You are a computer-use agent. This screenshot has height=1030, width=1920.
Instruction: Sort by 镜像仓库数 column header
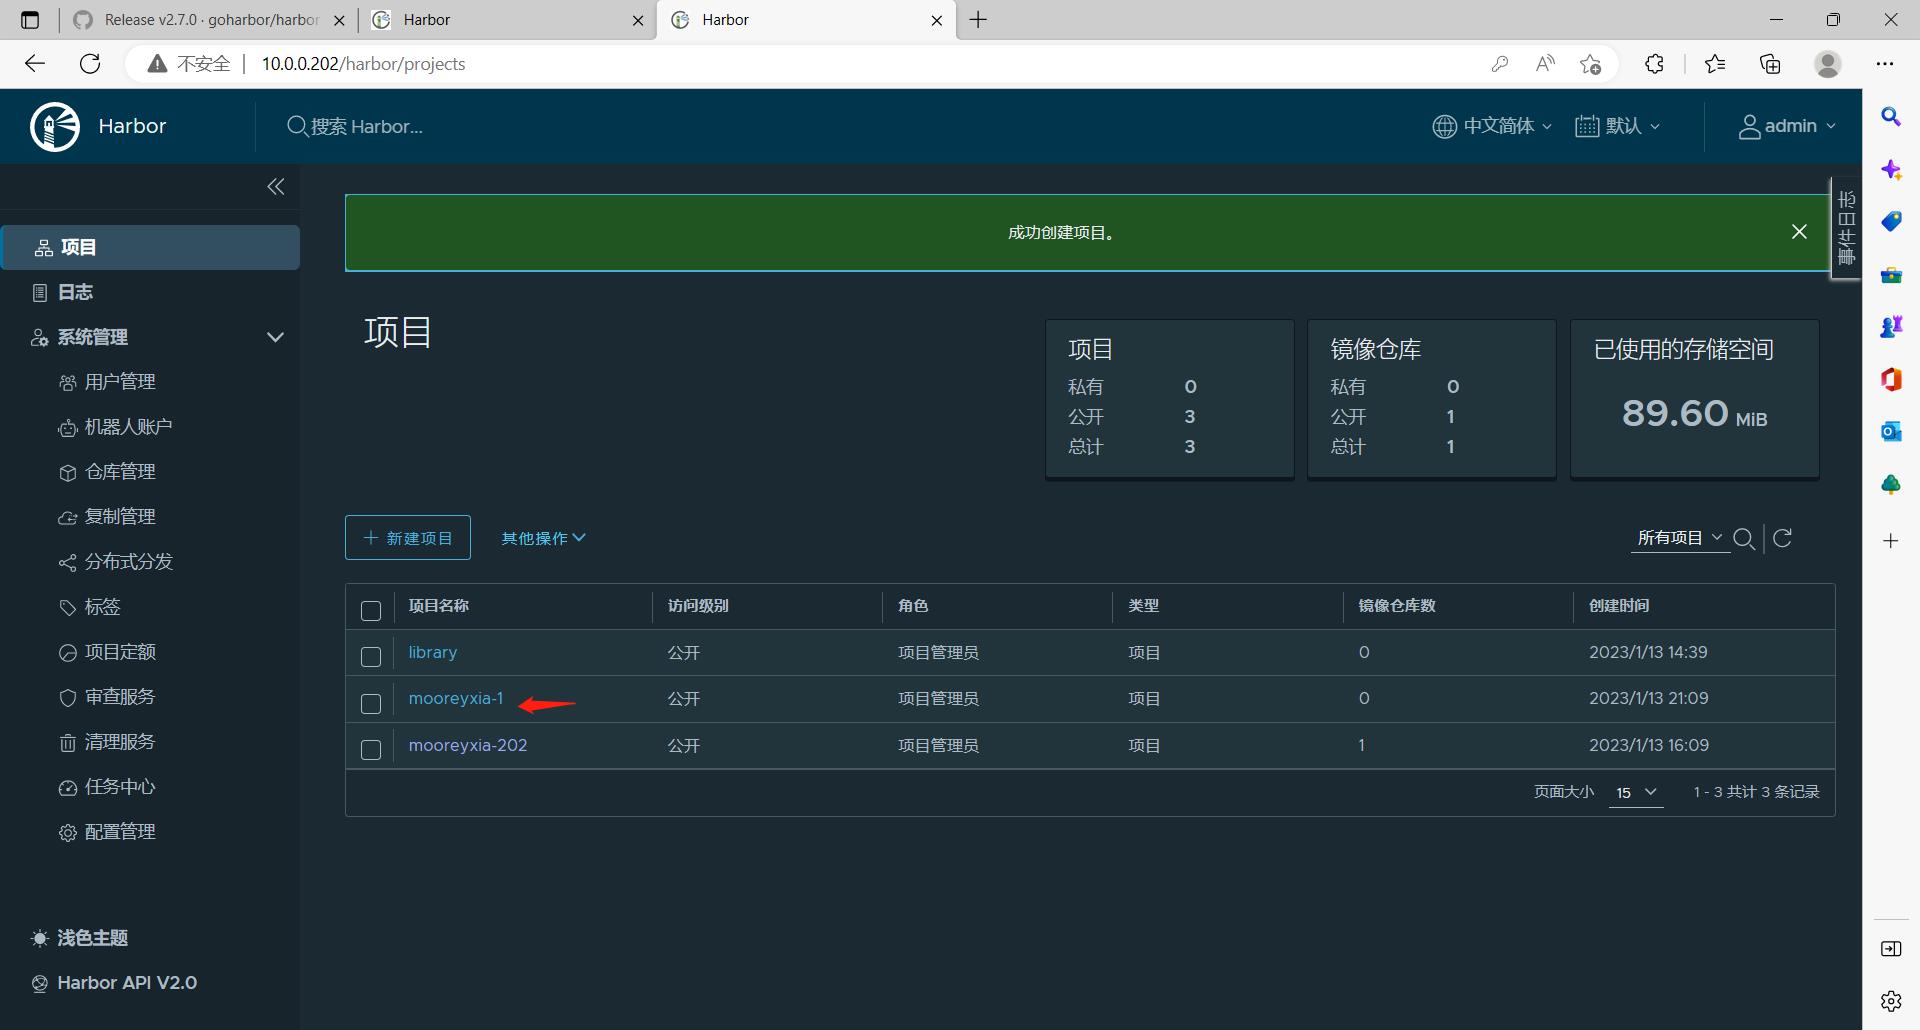(1397, 606)
